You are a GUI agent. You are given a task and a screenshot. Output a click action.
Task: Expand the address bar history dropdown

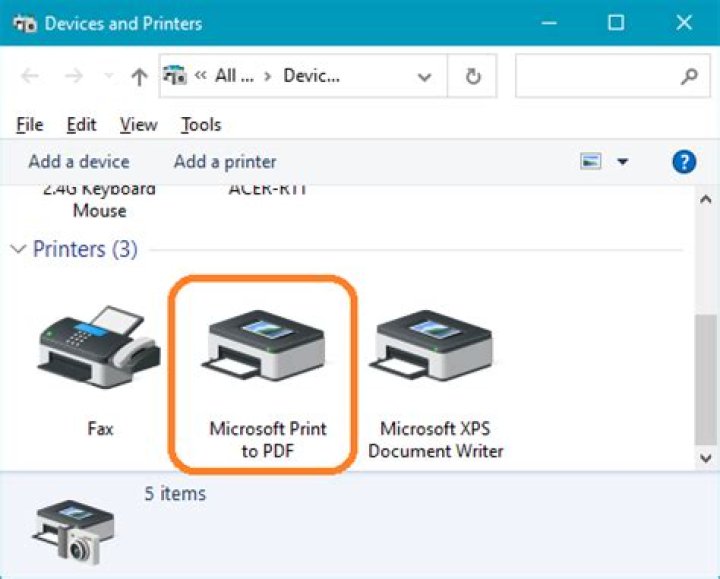(424, 77)
